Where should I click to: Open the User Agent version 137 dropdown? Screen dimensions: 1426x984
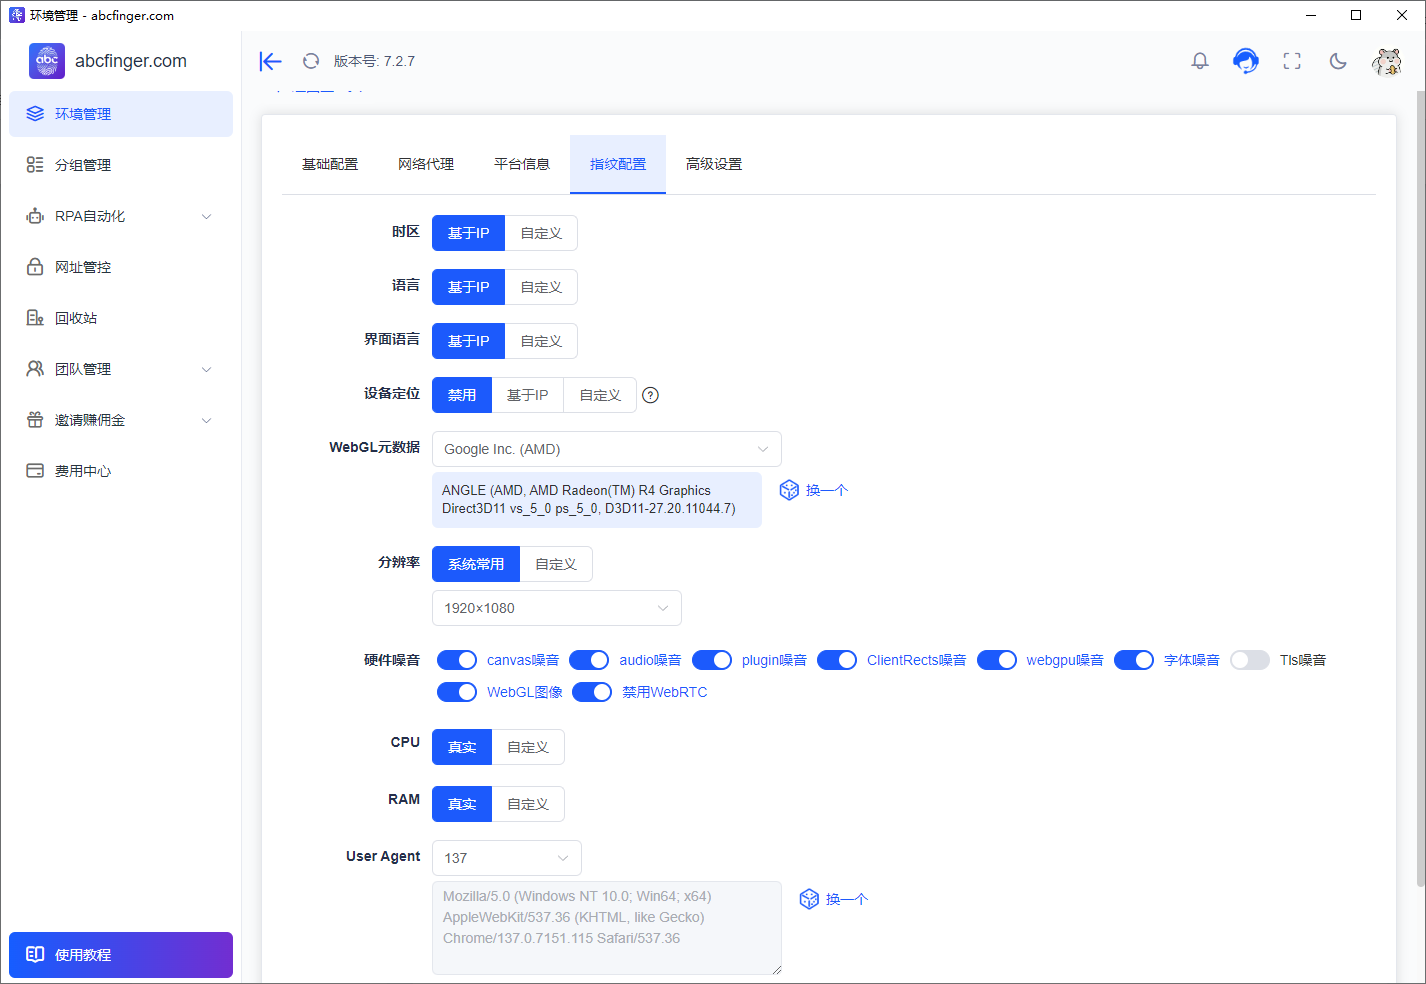click(507, 858)
